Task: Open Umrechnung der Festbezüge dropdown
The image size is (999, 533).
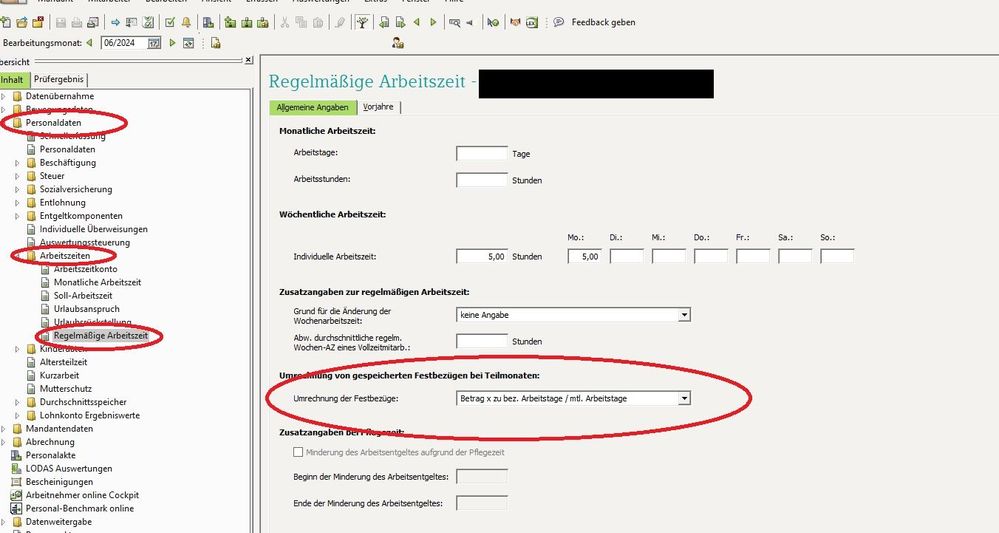Action: tap(684, 399)
